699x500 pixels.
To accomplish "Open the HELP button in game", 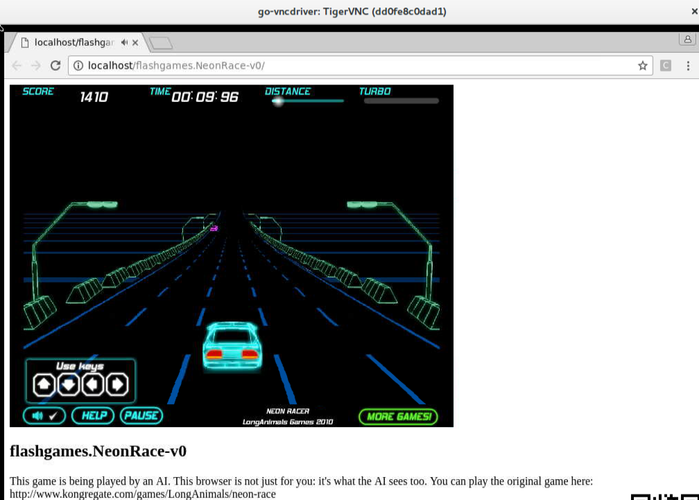I will click(x=93, y=416).
